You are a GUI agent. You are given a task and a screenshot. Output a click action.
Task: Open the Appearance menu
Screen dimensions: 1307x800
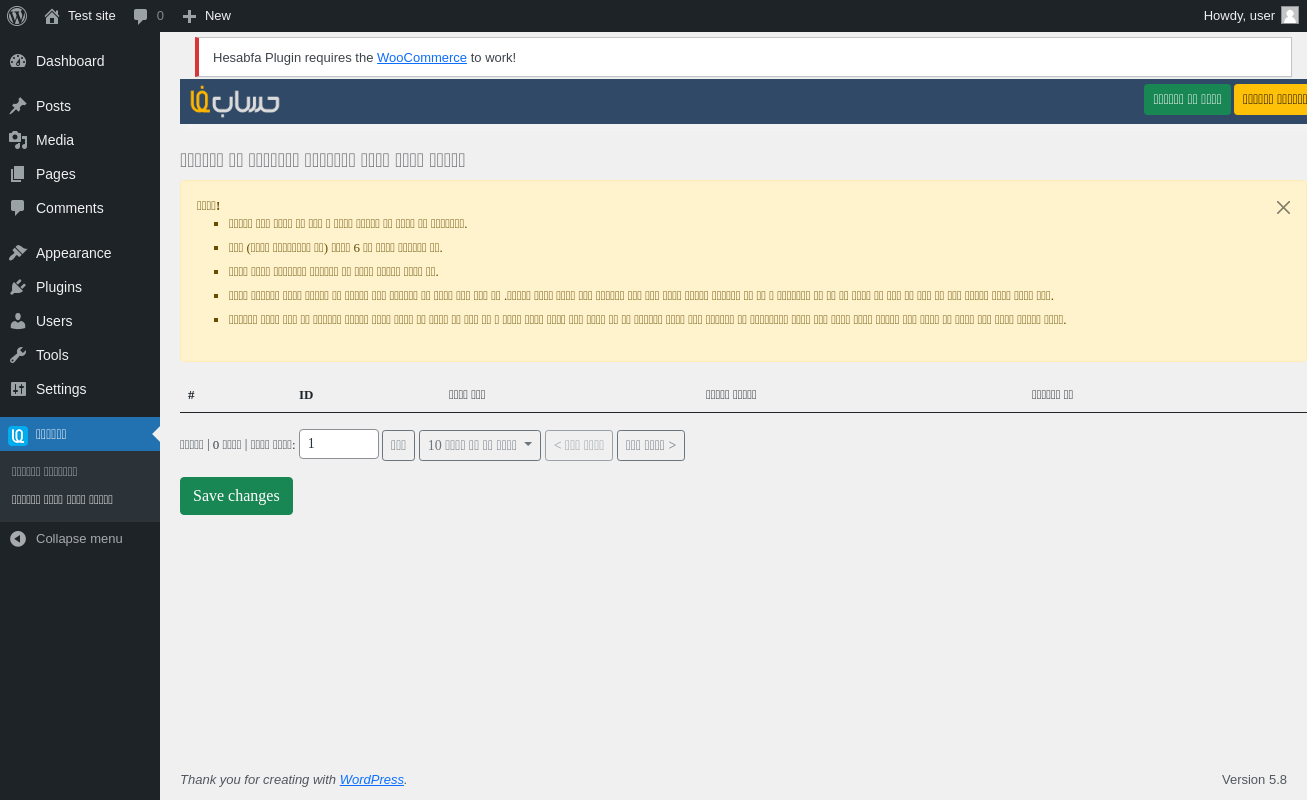(80, 253)
